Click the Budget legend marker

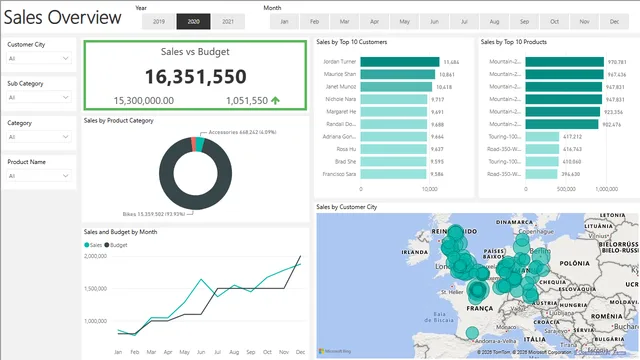(x=107, y=245)
